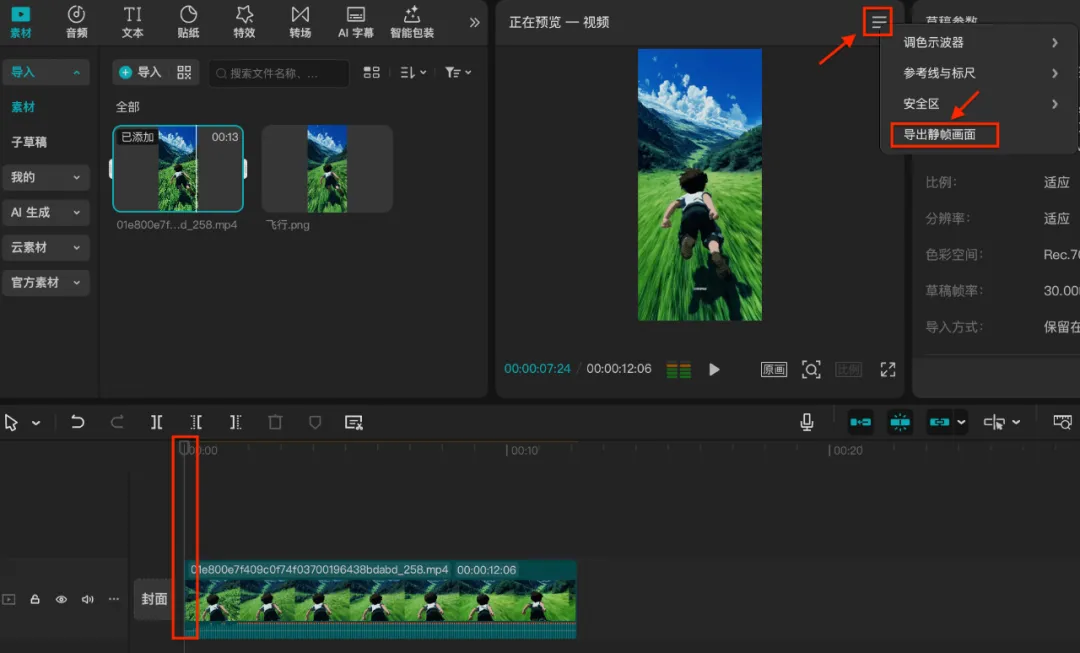Redo the last undone action
1080x653 pixels.
point(117,422)
